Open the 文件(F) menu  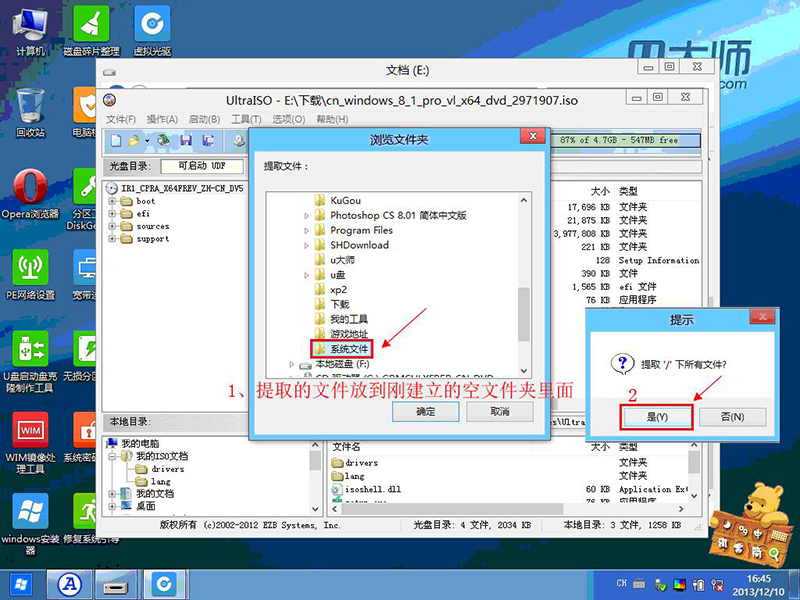tap(121, 119)
